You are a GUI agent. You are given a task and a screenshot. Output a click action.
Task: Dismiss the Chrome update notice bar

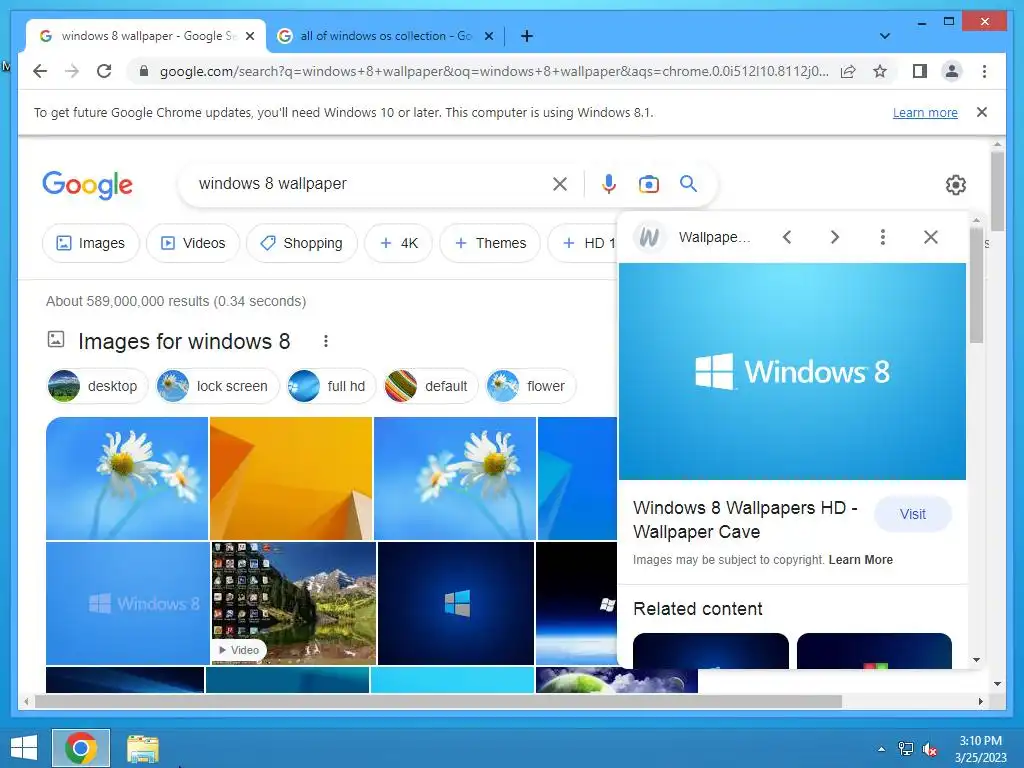tap(982, 112)
